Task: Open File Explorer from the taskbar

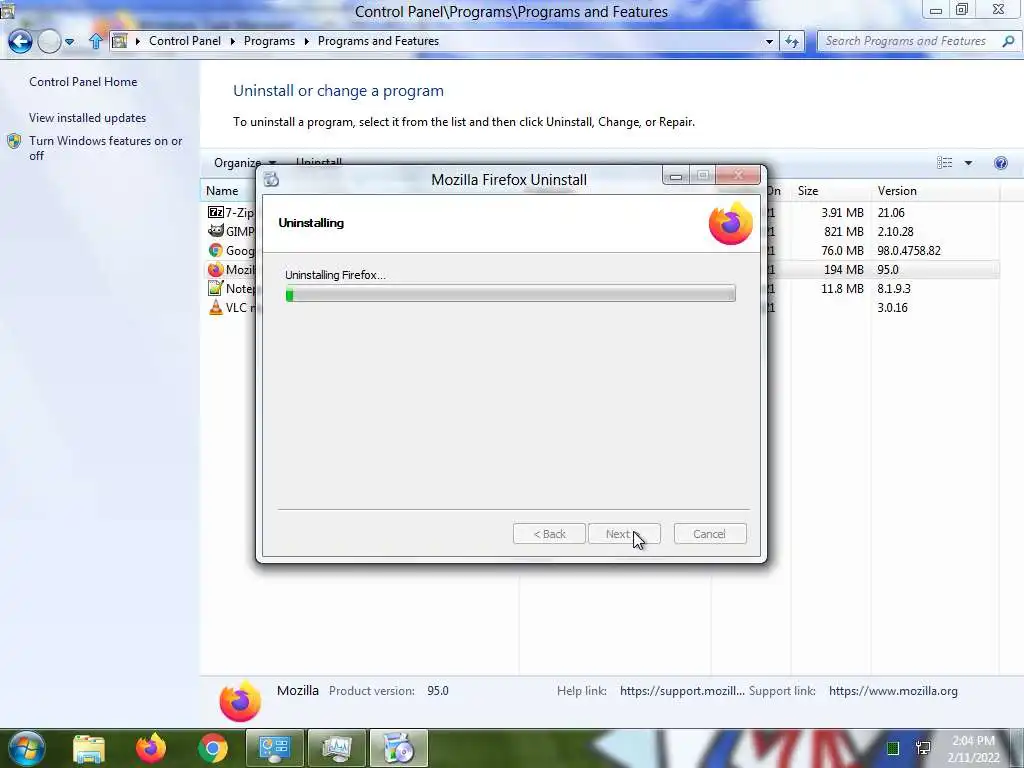Action: click(89, 748)
